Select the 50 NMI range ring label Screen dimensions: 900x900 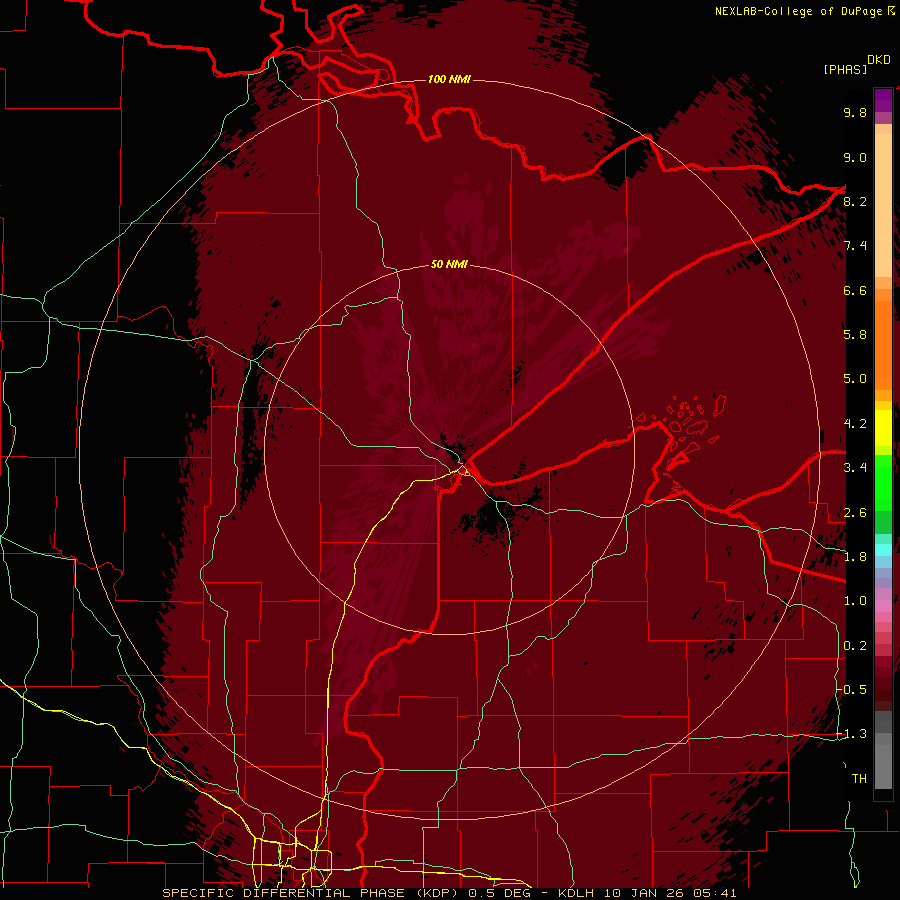click(x=449, y=264)
